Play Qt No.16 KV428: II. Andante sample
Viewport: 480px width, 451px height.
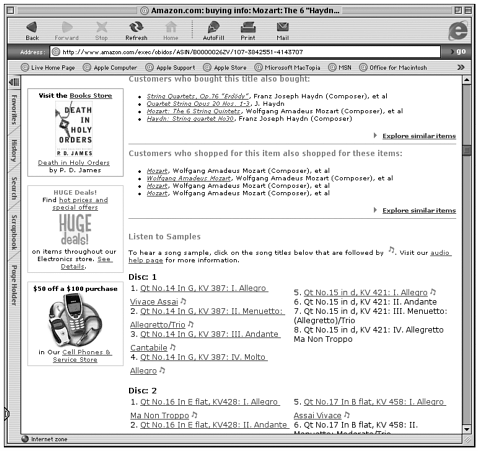click(x=214, y=425)
